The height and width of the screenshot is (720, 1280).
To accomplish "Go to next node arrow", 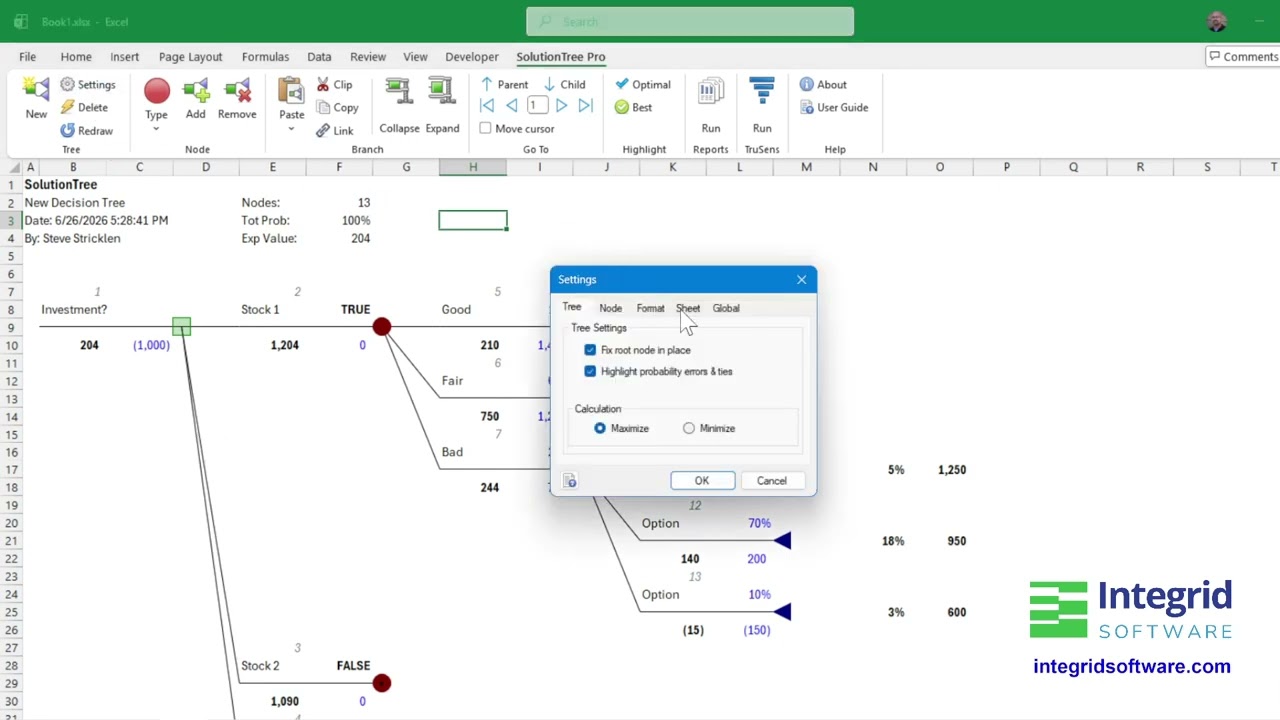I will pos(561,106).
